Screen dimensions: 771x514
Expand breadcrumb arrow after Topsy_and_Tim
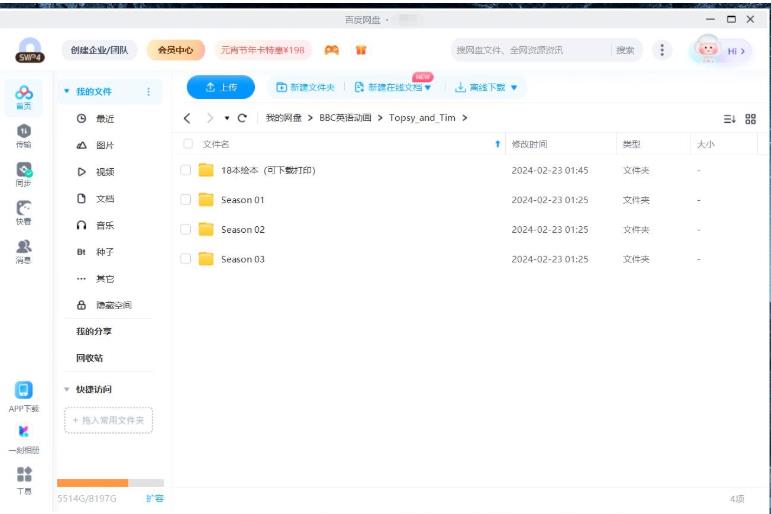tap(465, 118)
